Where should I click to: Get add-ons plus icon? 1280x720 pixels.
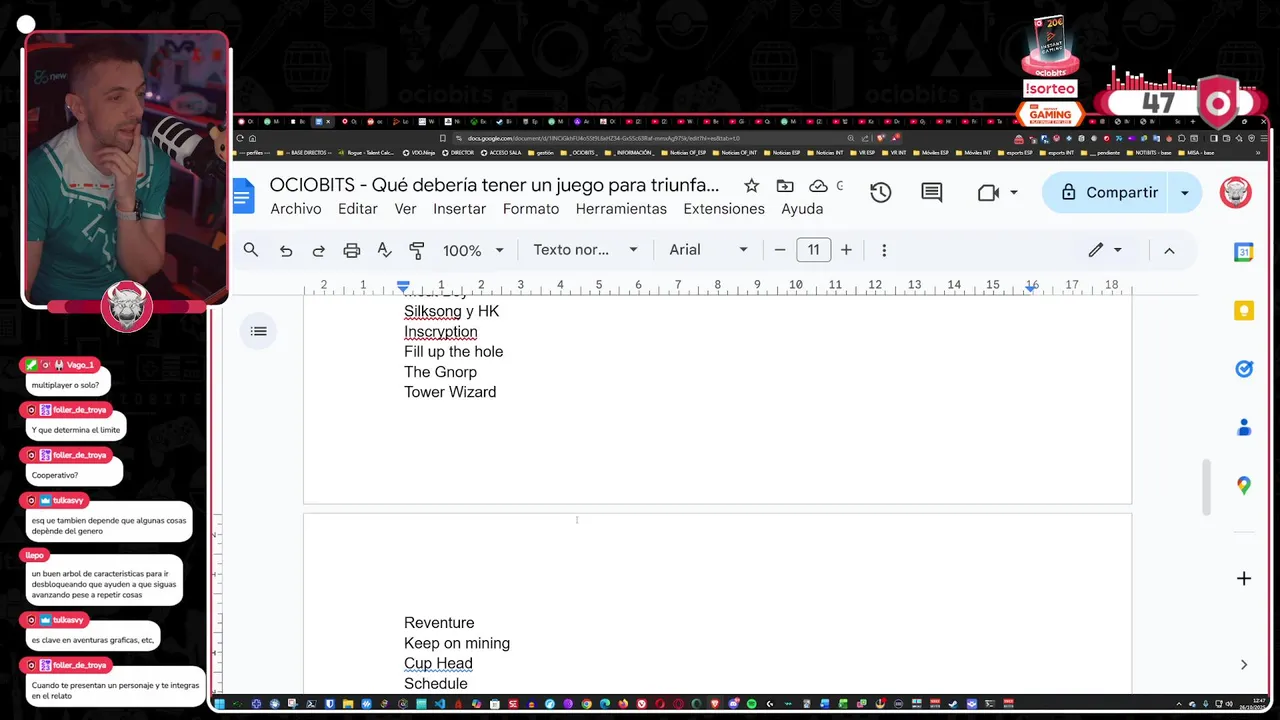(x=1244, y=578)
